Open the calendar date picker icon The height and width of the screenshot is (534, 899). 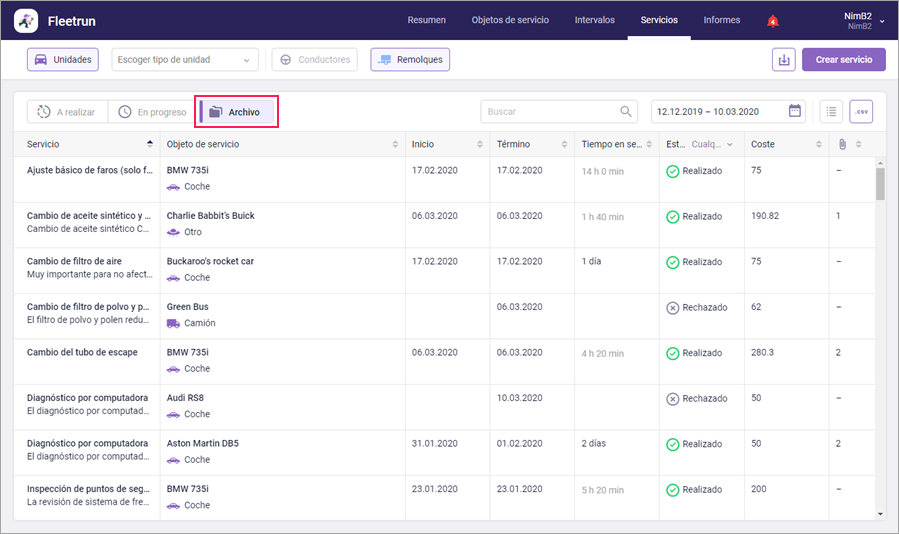[795, 111]
